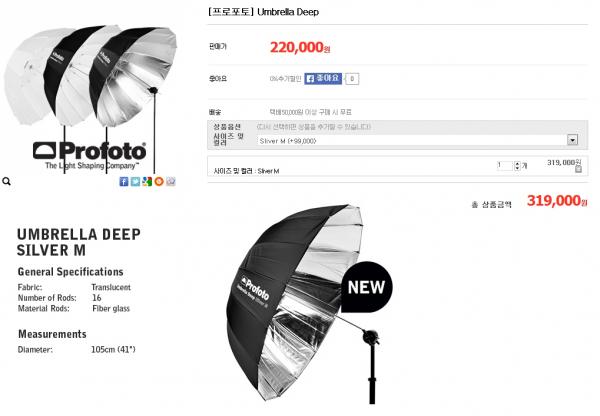Increase quantity with the up arrow
Image resolution: width=600 pixels, height=416 pixels.
(517, 163)
